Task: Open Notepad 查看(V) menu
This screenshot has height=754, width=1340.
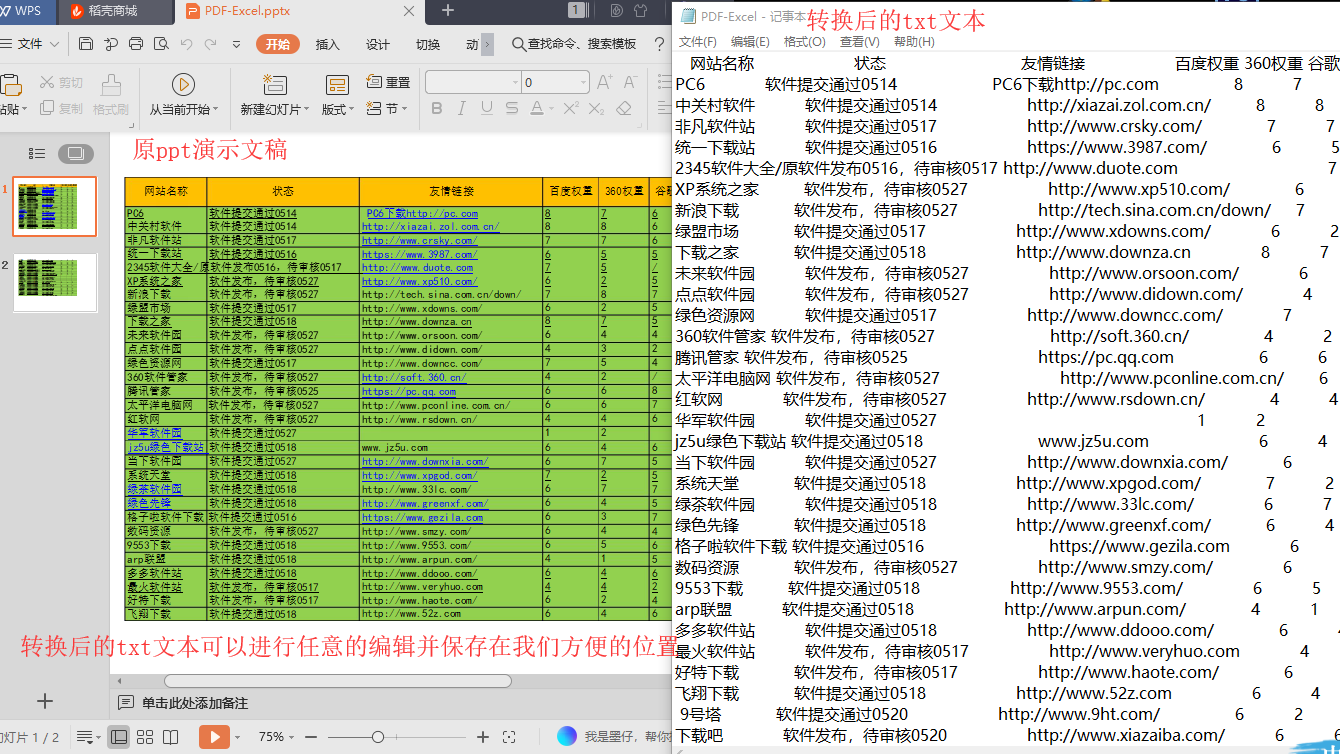Action: pos(860,42)
